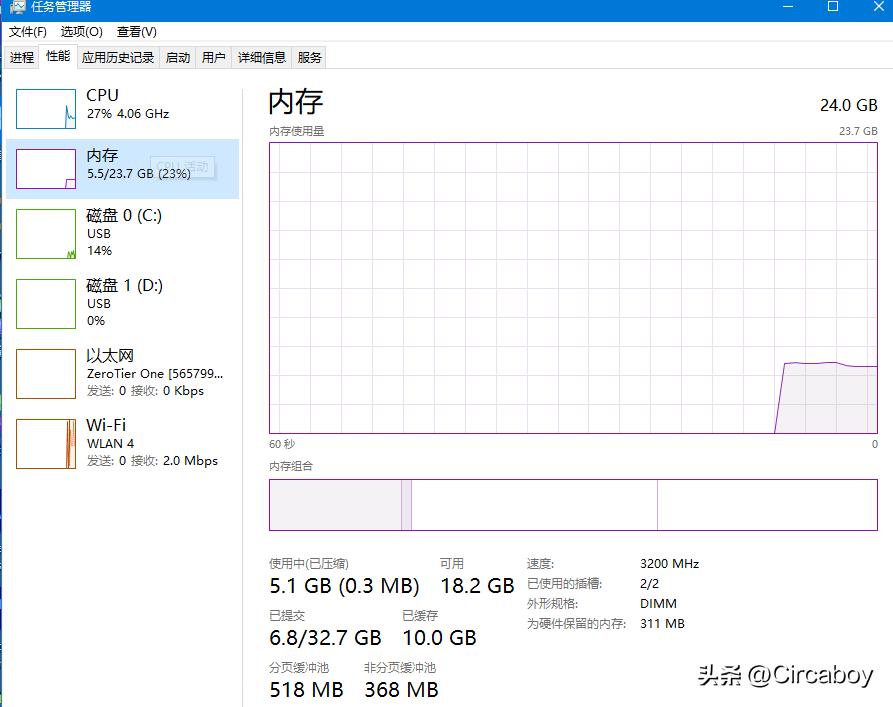Click the CPU usage mini graph
The image size is (893, 707).
[46, 109]
